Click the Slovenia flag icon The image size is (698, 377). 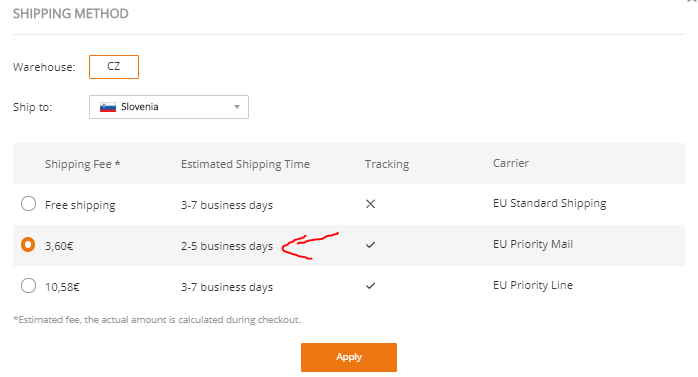point(108,107)
